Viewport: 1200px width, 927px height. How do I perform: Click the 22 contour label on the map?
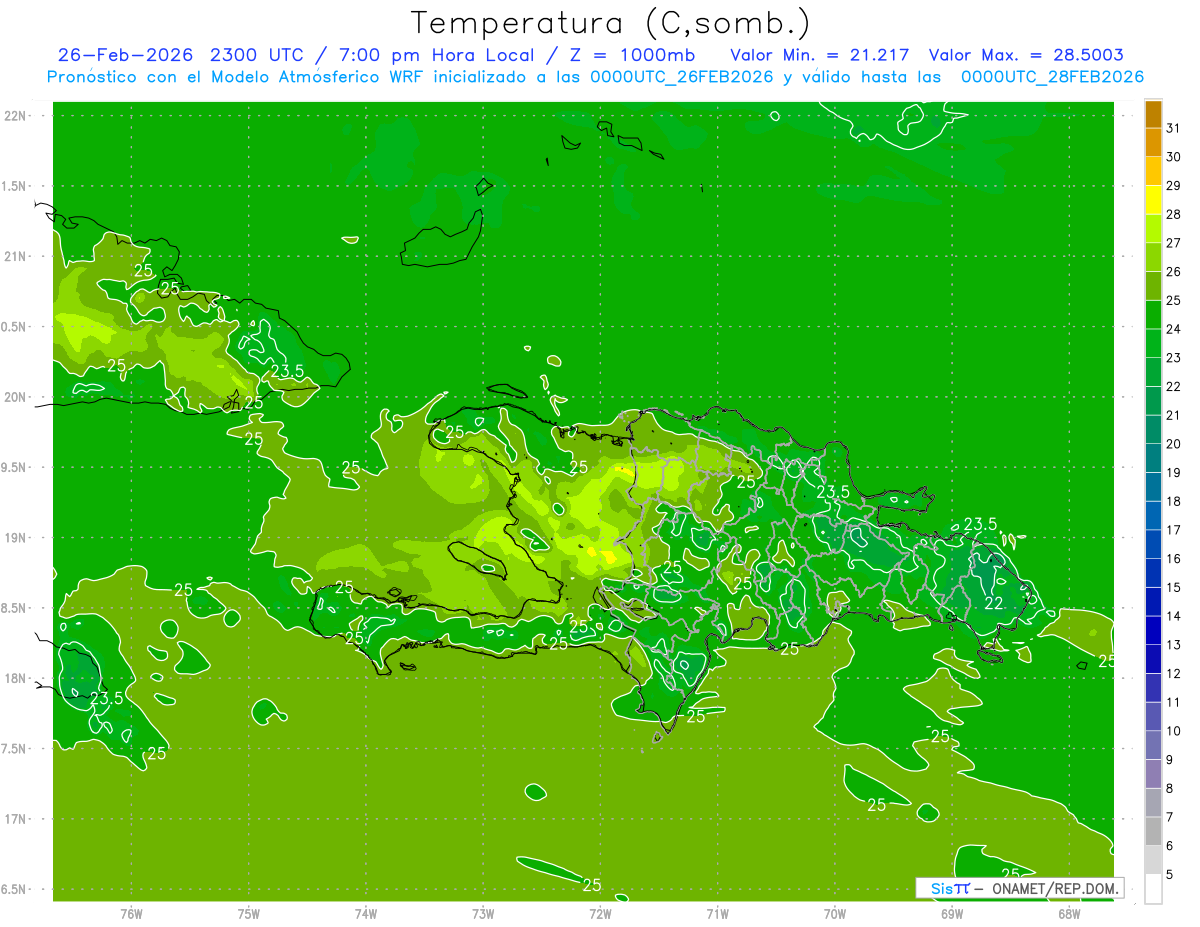pyautogui.click(x=994, y=604)
